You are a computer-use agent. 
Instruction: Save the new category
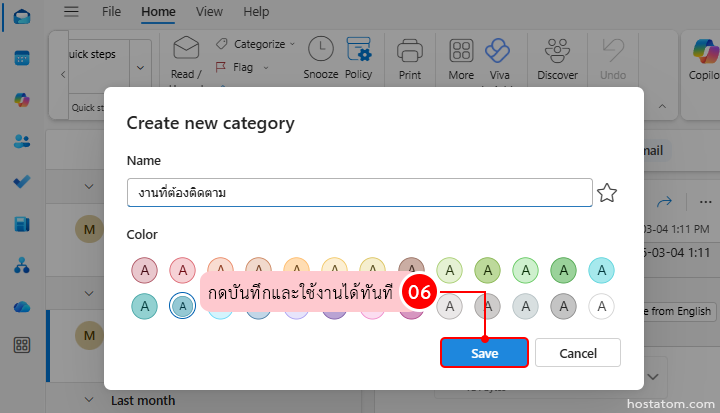(x=484, y=353)
